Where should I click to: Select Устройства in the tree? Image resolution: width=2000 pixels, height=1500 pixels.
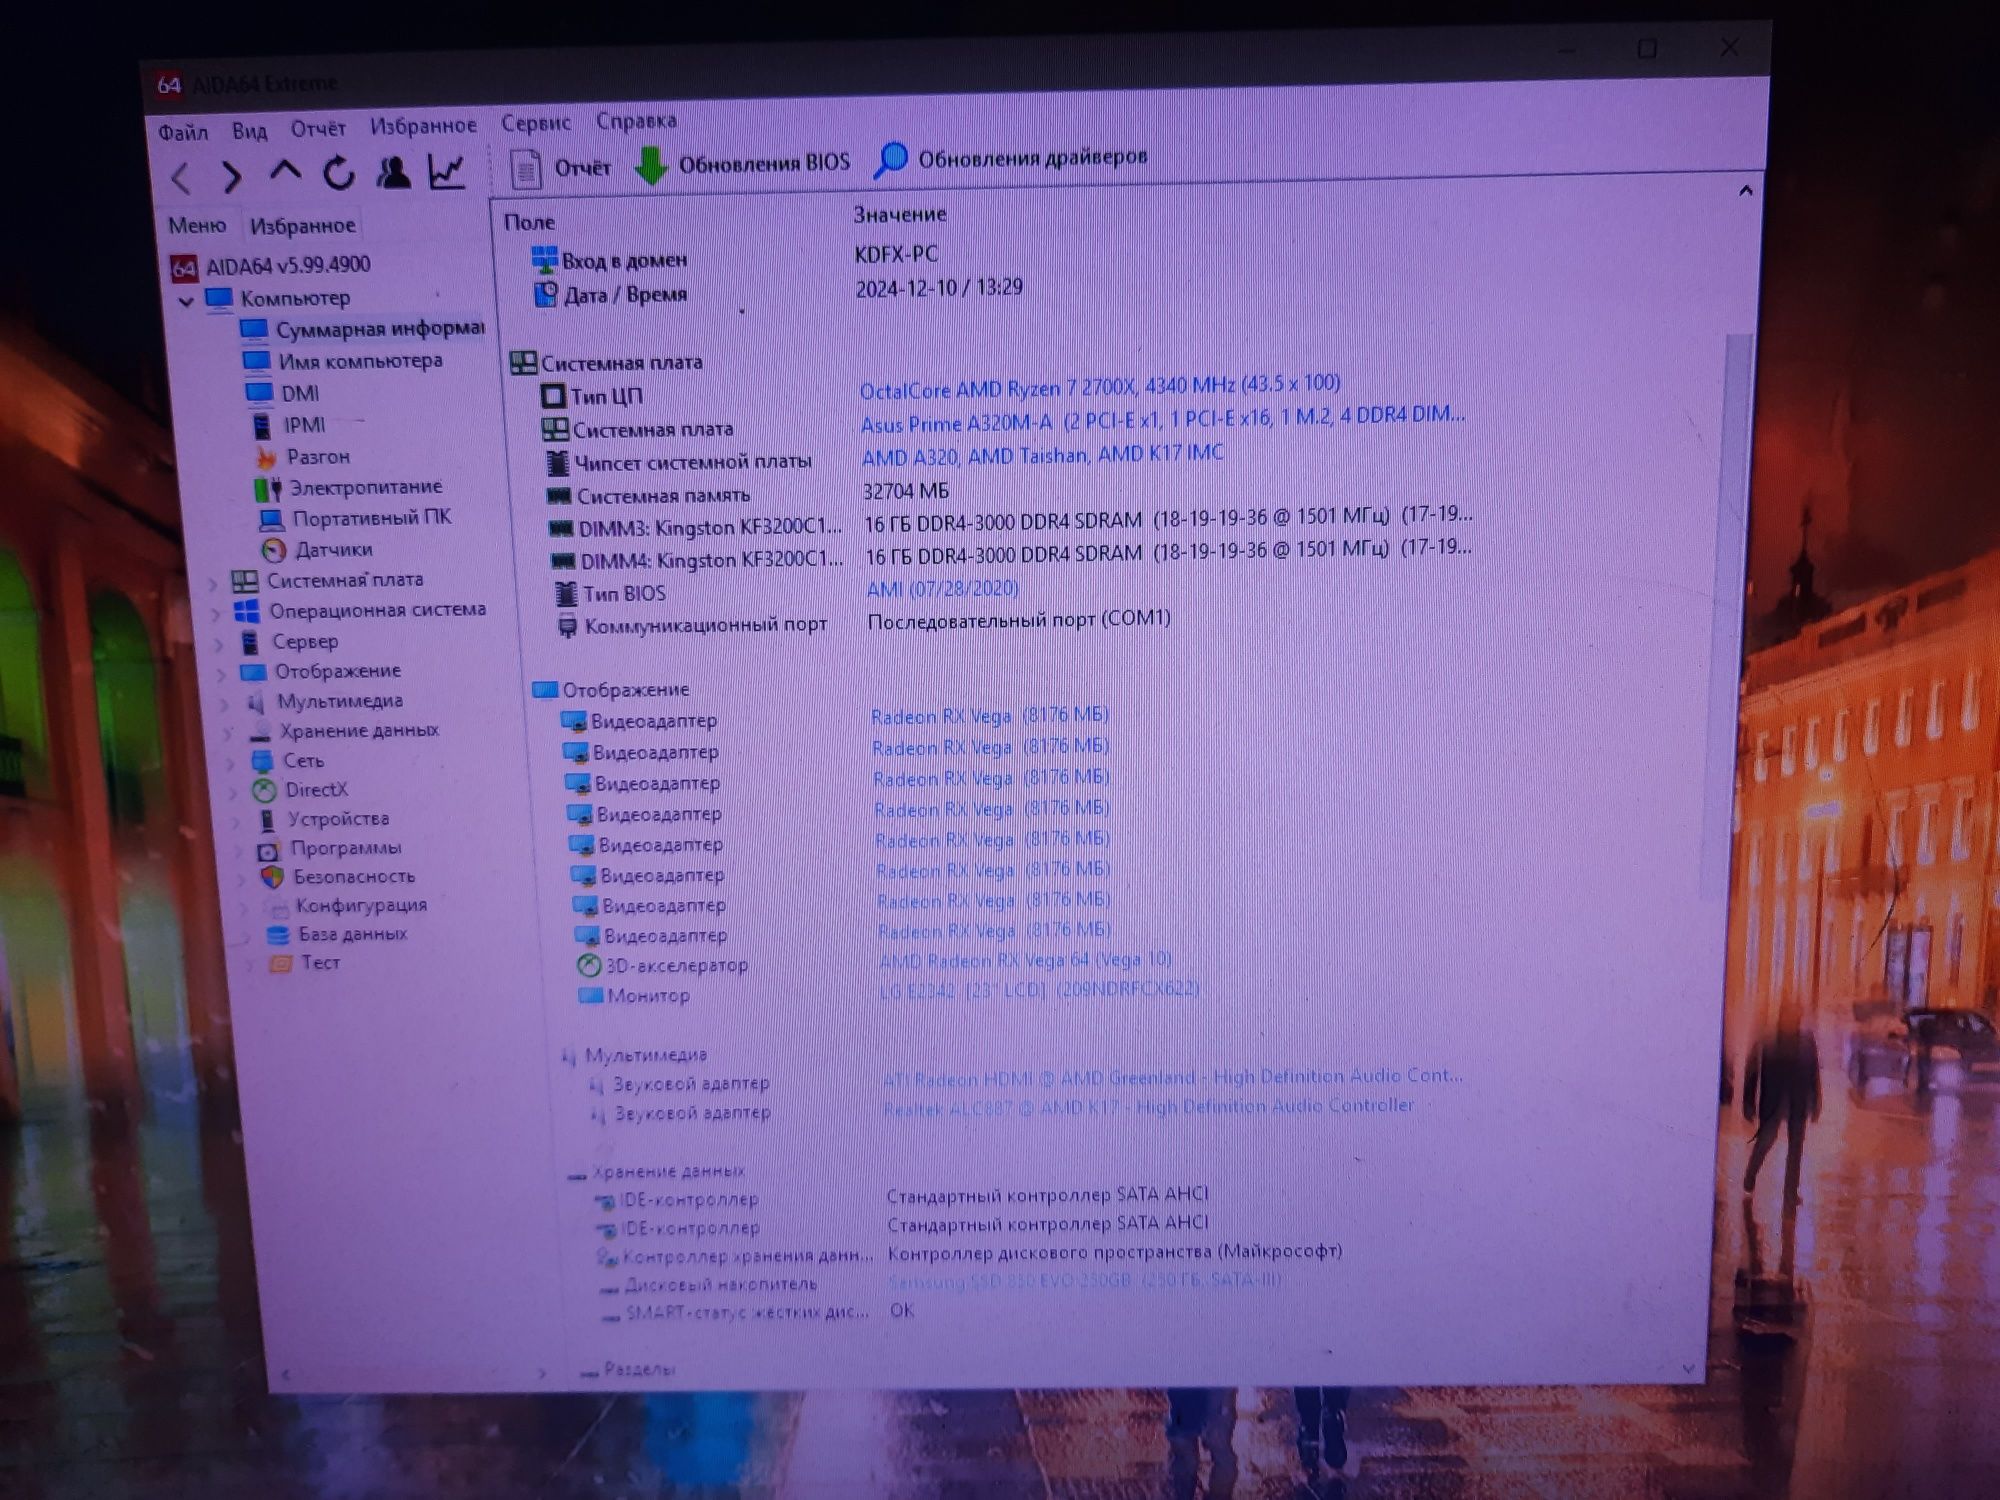[338, 819]
